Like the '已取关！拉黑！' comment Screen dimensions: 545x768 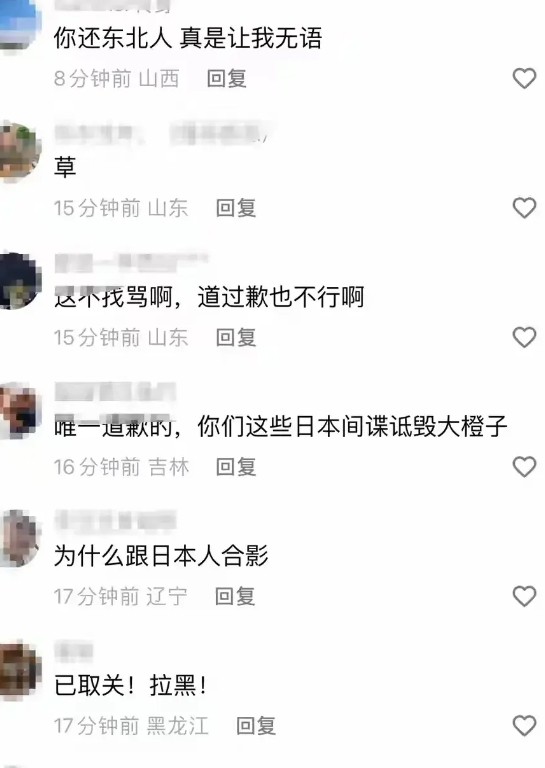point(524,725)
